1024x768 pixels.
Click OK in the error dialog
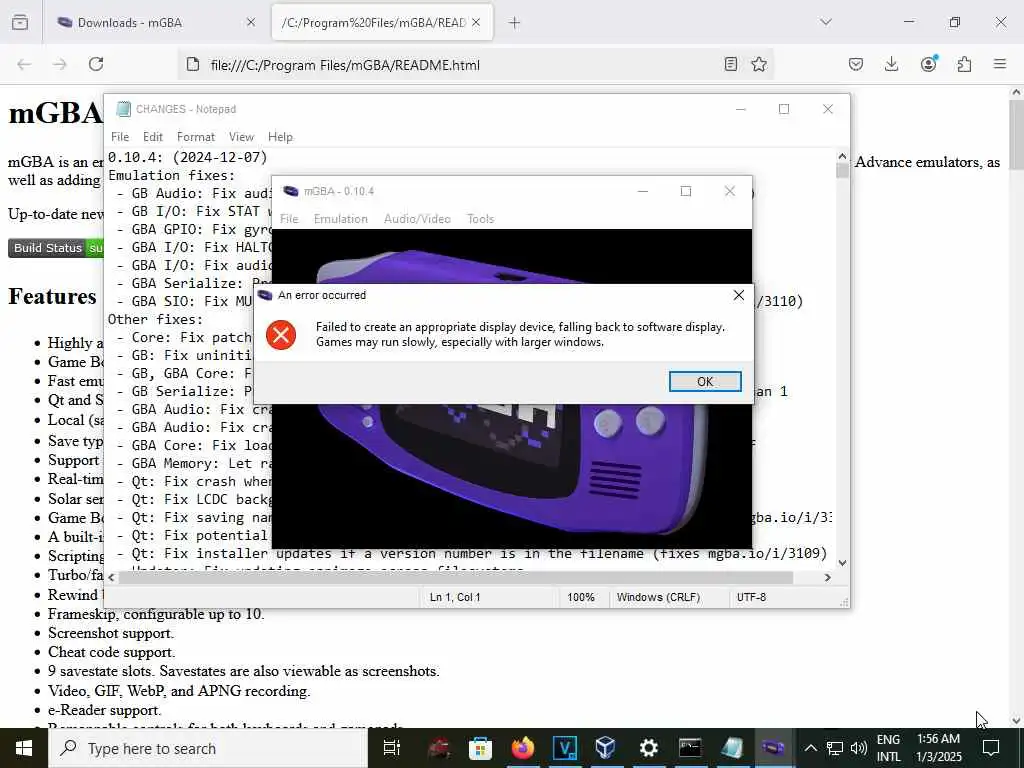pos(705,381)
